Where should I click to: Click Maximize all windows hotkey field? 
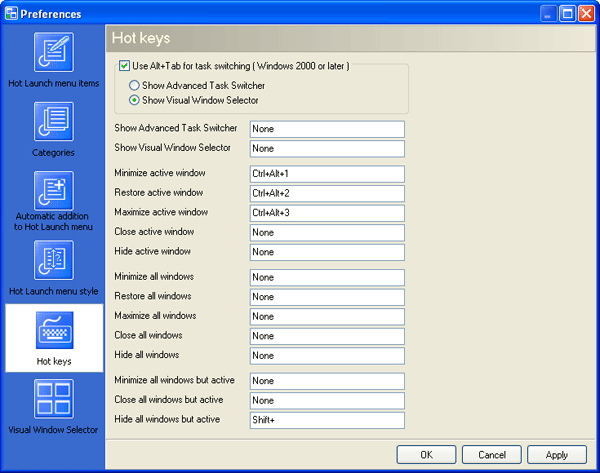pyautogui.click(x=327, y=316)
